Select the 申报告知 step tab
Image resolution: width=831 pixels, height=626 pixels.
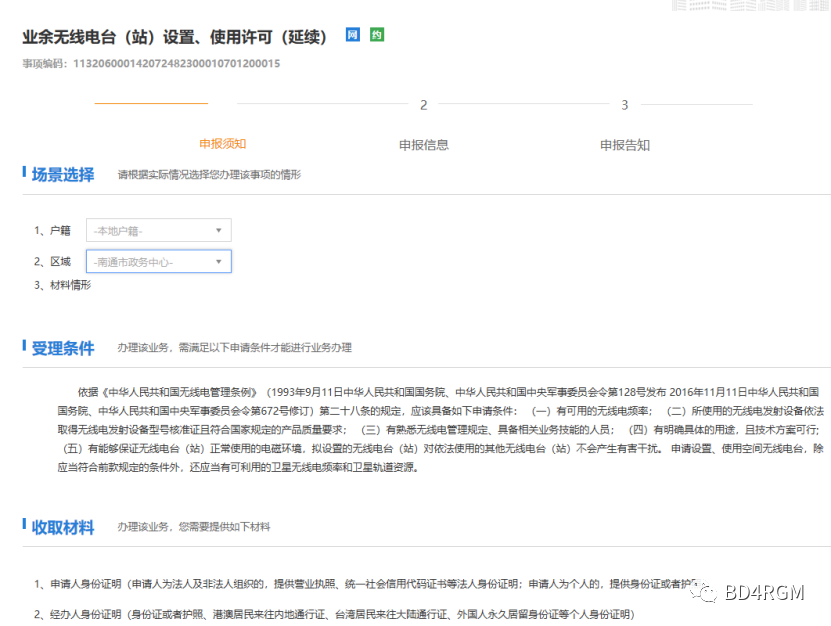pos(625,145)
